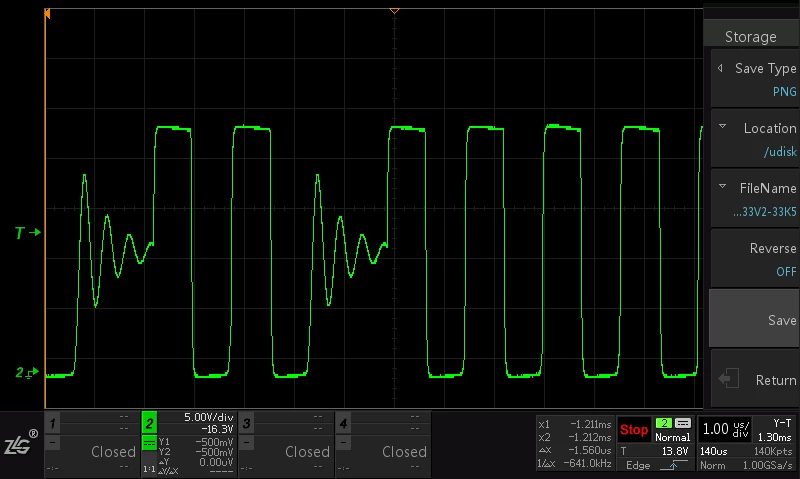Click the 140Kpts memory depth value

point(772,451)
